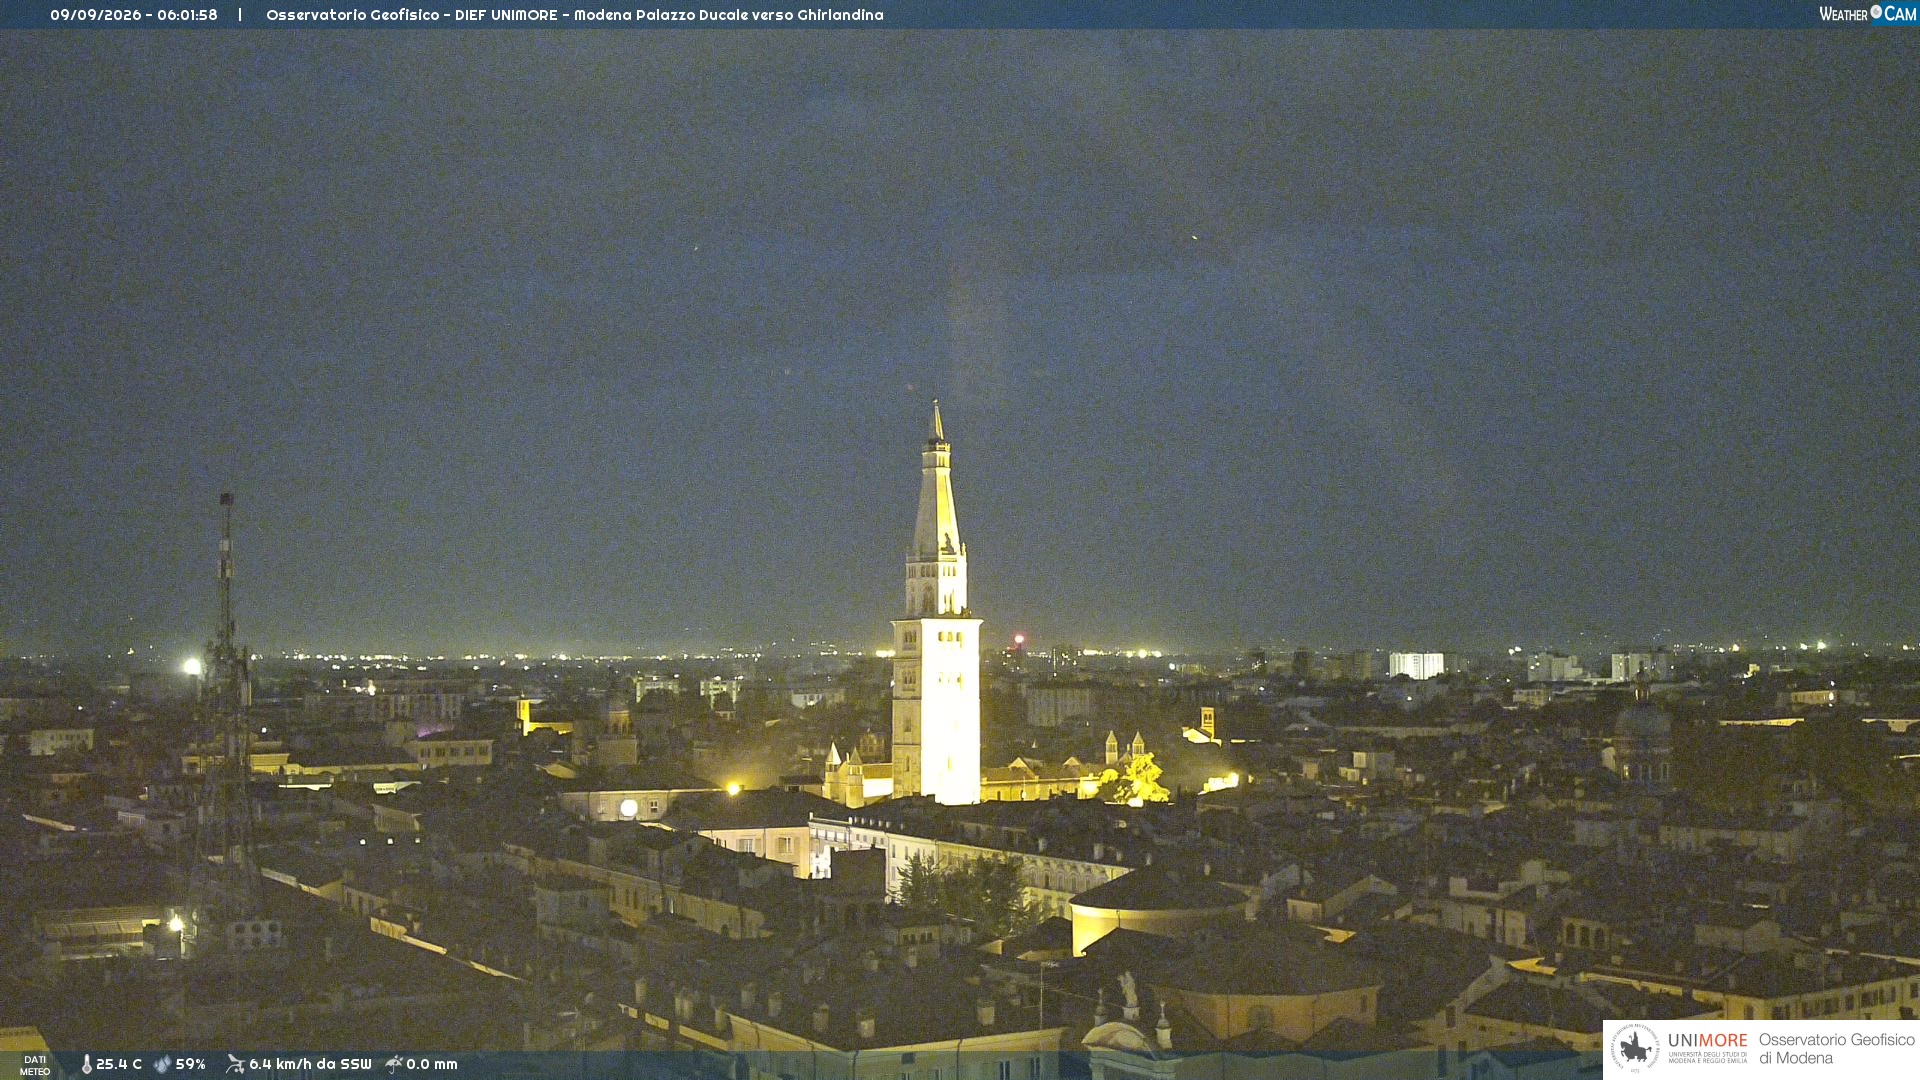Click the lit white apartment building on horizon
1920x1080 pixels.
point(1416,665)
